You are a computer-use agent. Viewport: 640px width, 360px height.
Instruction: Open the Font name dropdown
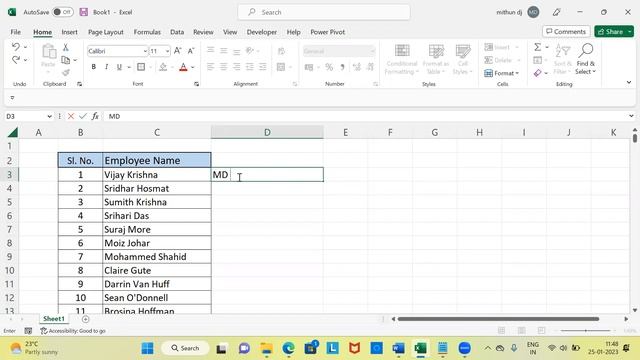(x=145, y=51)
